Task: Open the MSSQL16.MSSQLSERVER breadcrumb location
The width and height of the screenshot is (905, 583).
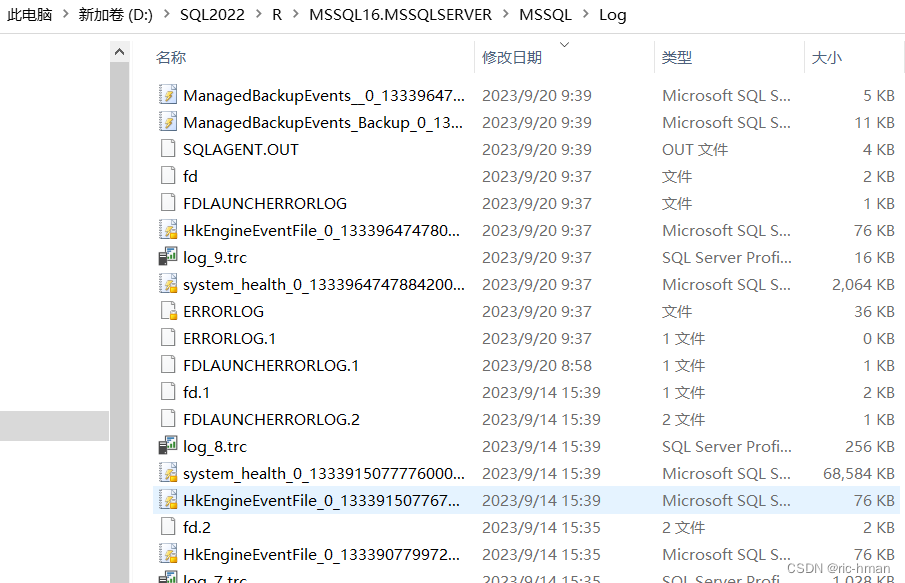Action: 400,15
